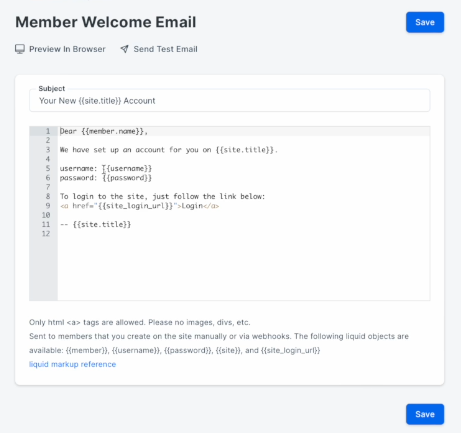
Task: Click the bottom Save button
Action: tap(425, 414)
